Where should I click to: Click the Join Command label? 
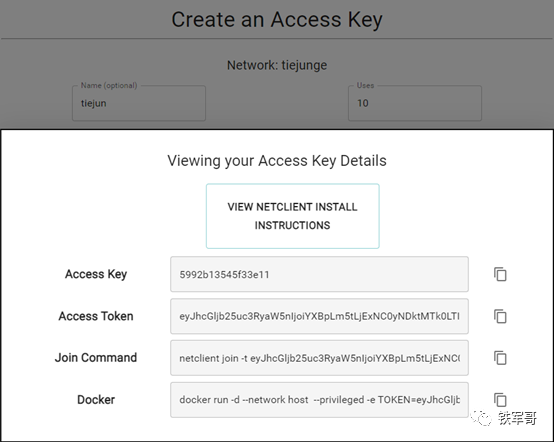coord(96,358)
